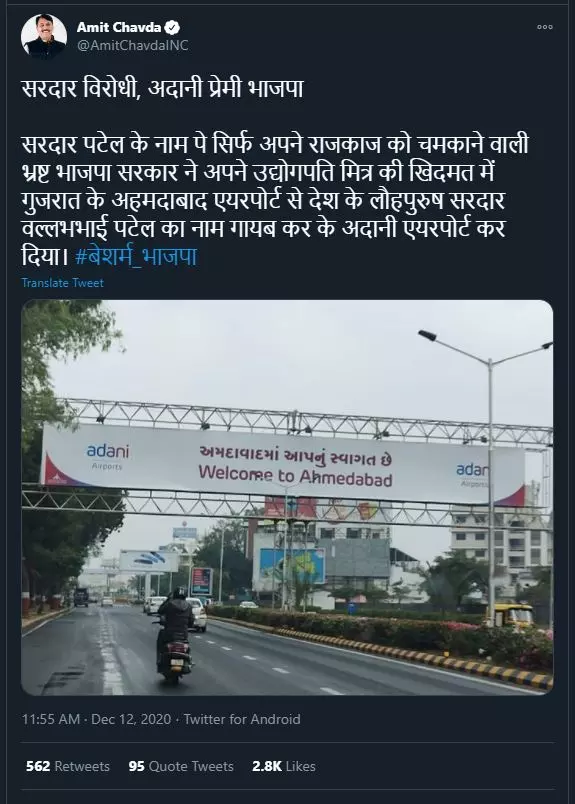Click the main Hindi tweet paragraph
The height and width of the screenshot is (804, 575).
coord(275,200)
